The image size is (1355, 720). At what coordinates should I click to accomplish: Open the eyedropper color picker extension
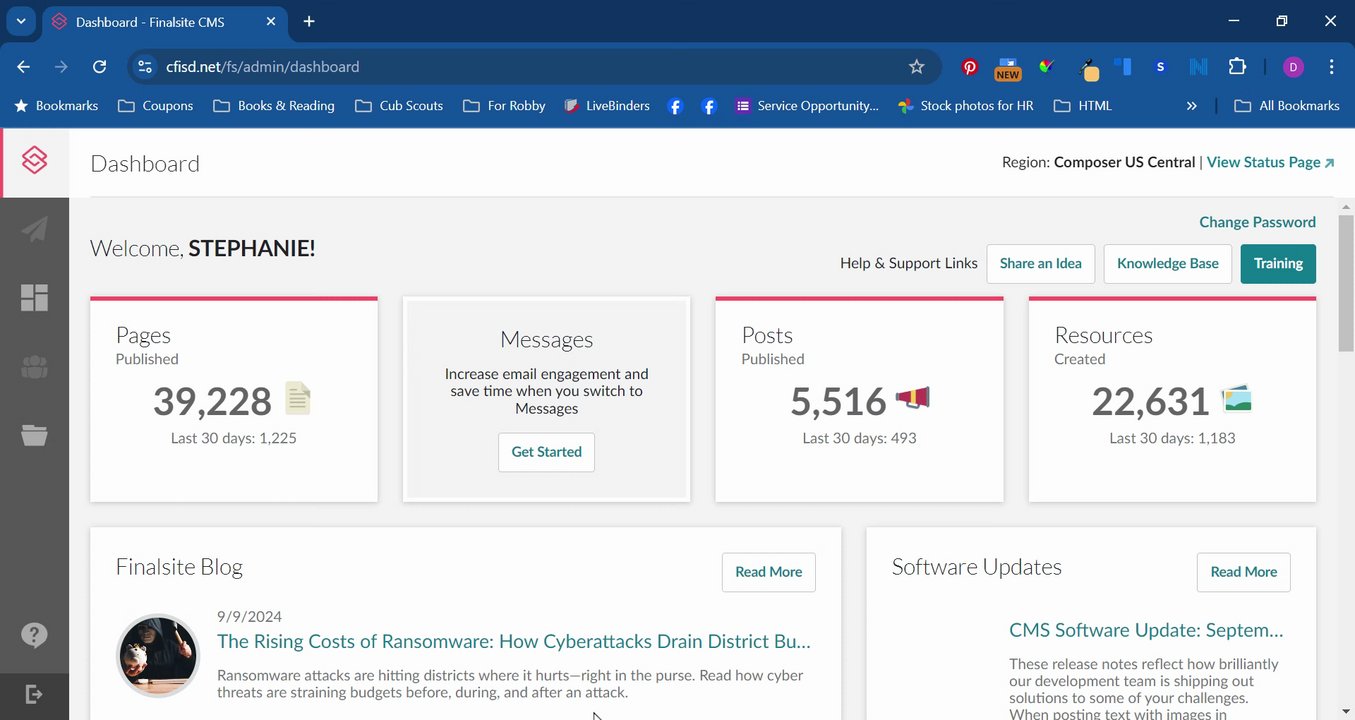coord(1089,68)
